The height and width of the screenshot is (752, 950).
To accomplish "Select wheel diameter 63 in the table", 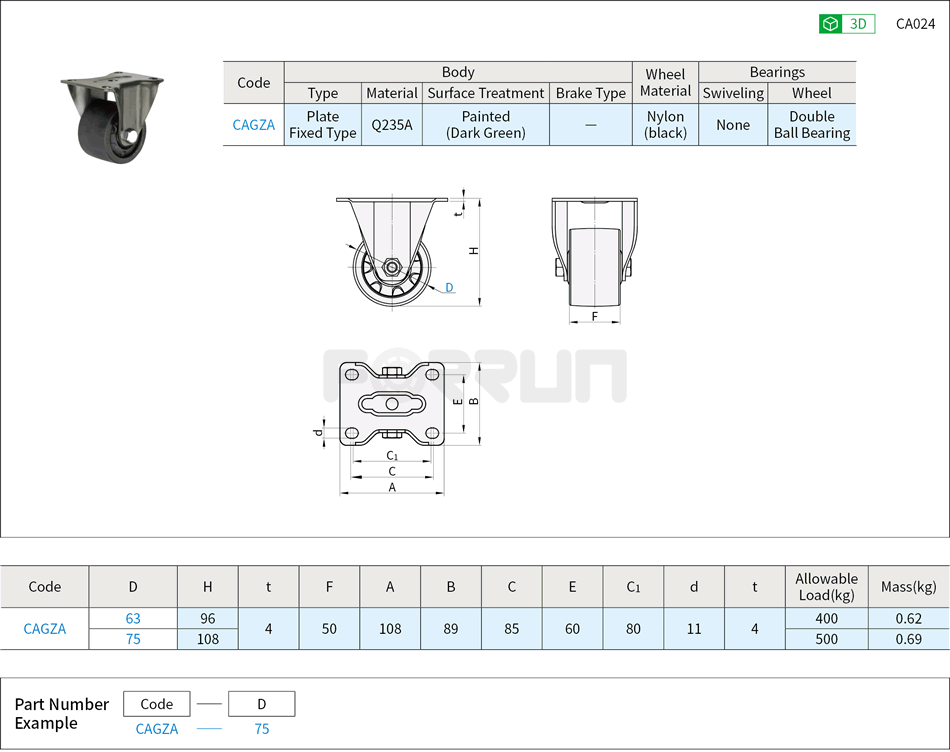I will (x=133, y=618).
